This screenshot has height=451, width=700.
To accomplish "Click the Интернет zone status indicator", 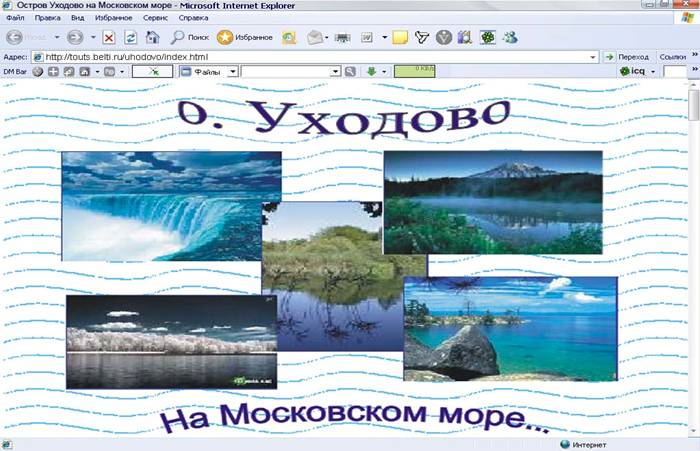I will (583, 444).
